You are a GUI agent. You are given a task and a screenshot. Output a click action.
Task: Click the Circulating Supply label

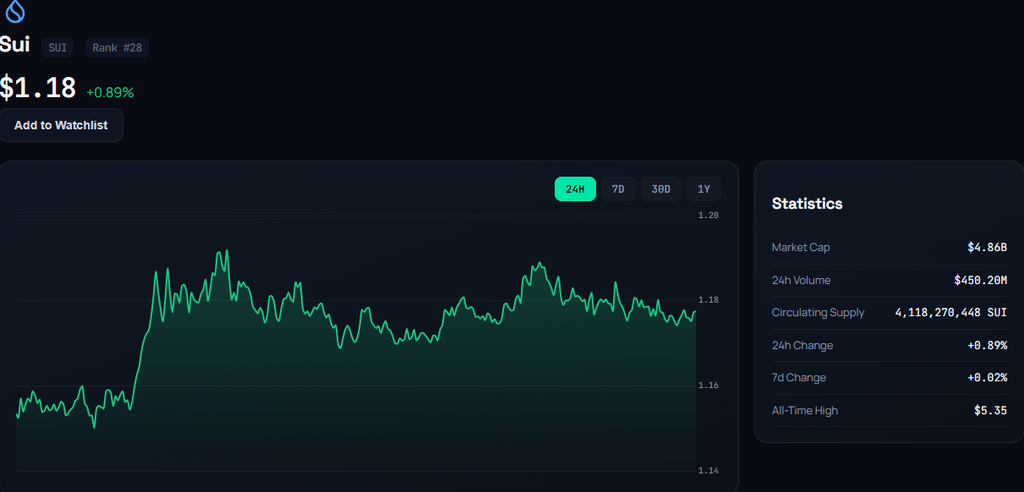coord(818,312)
